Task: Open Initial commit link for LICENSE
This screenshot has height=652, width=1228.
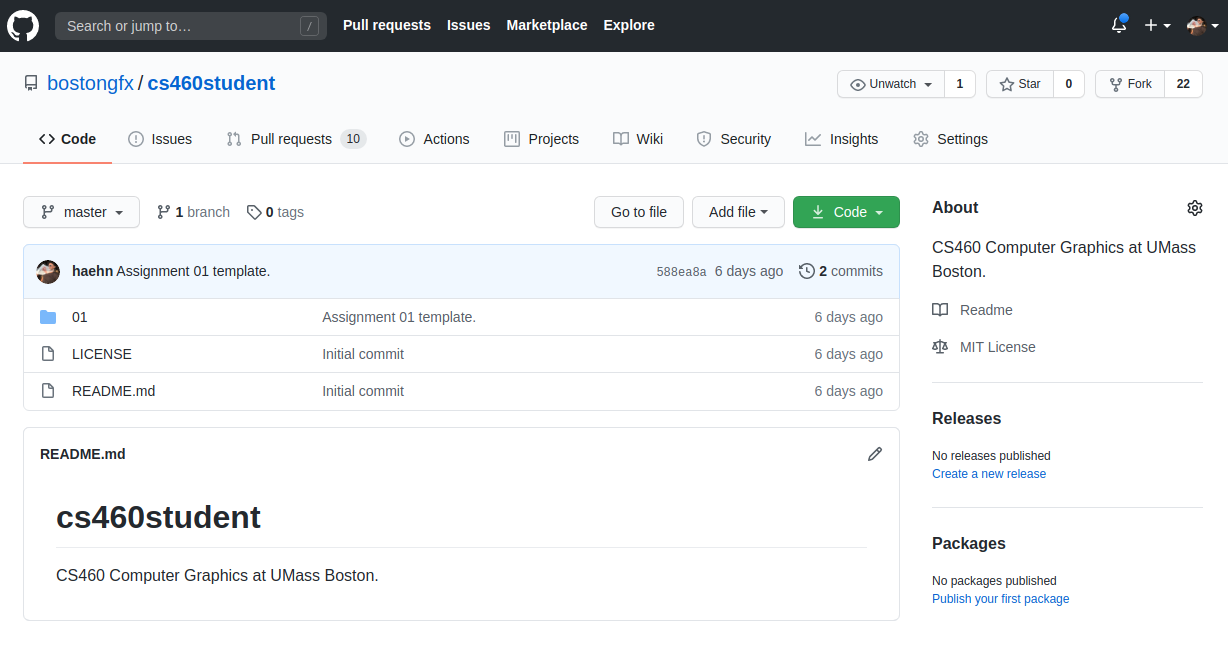Action: pyautogui.click(x=363, y=354)
